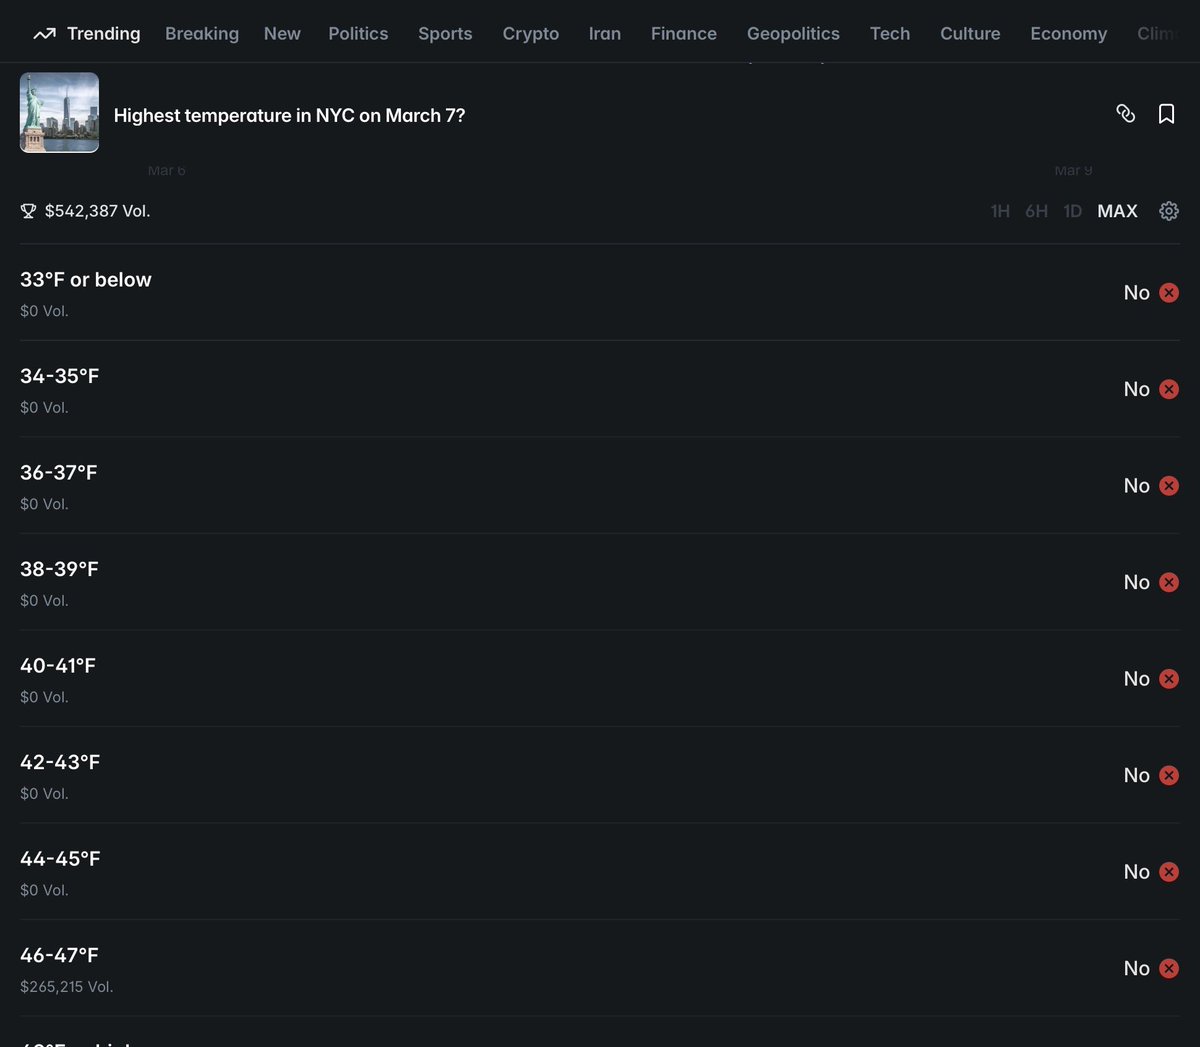Open the Statue of Liberty thumbnail
Viewport: 1200px width, 1047px height.
(x=59, y=112)
